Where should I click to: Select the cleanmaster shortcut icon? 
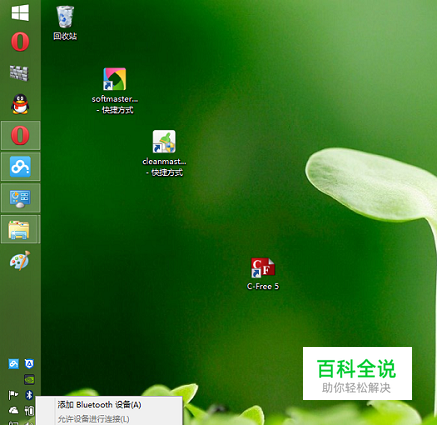[164, 153]
